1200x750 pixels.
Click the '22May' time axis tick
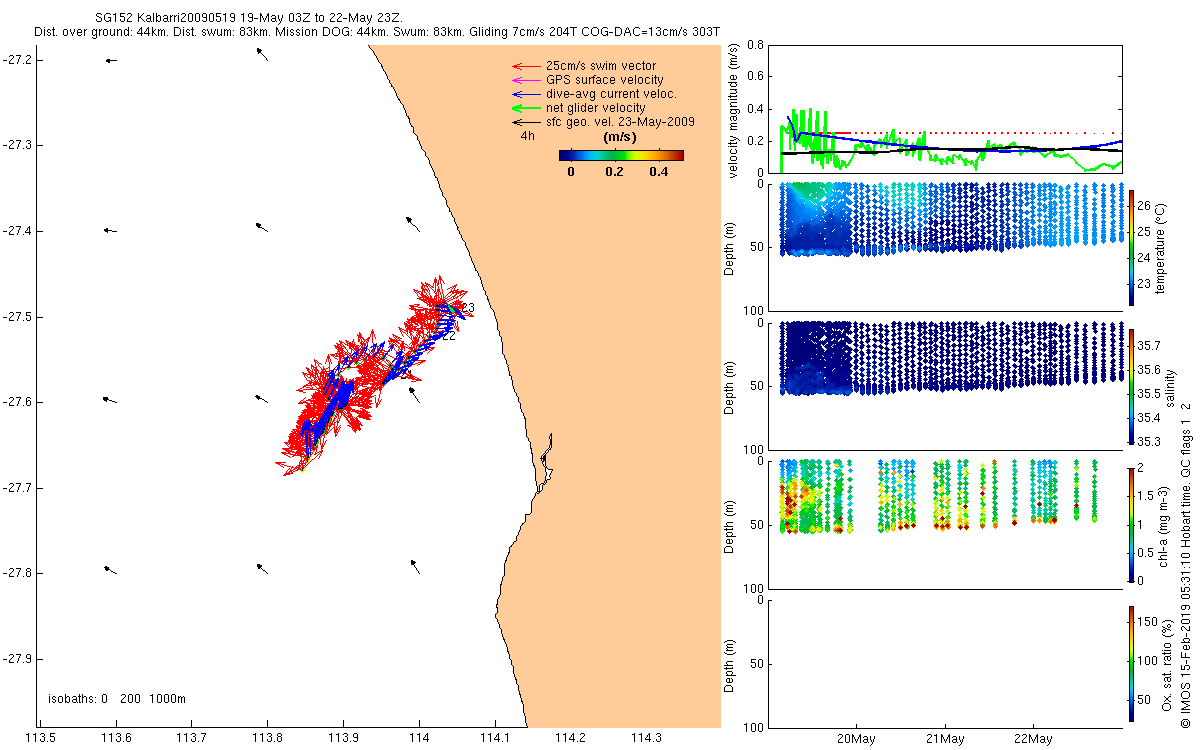[1033, 739]
